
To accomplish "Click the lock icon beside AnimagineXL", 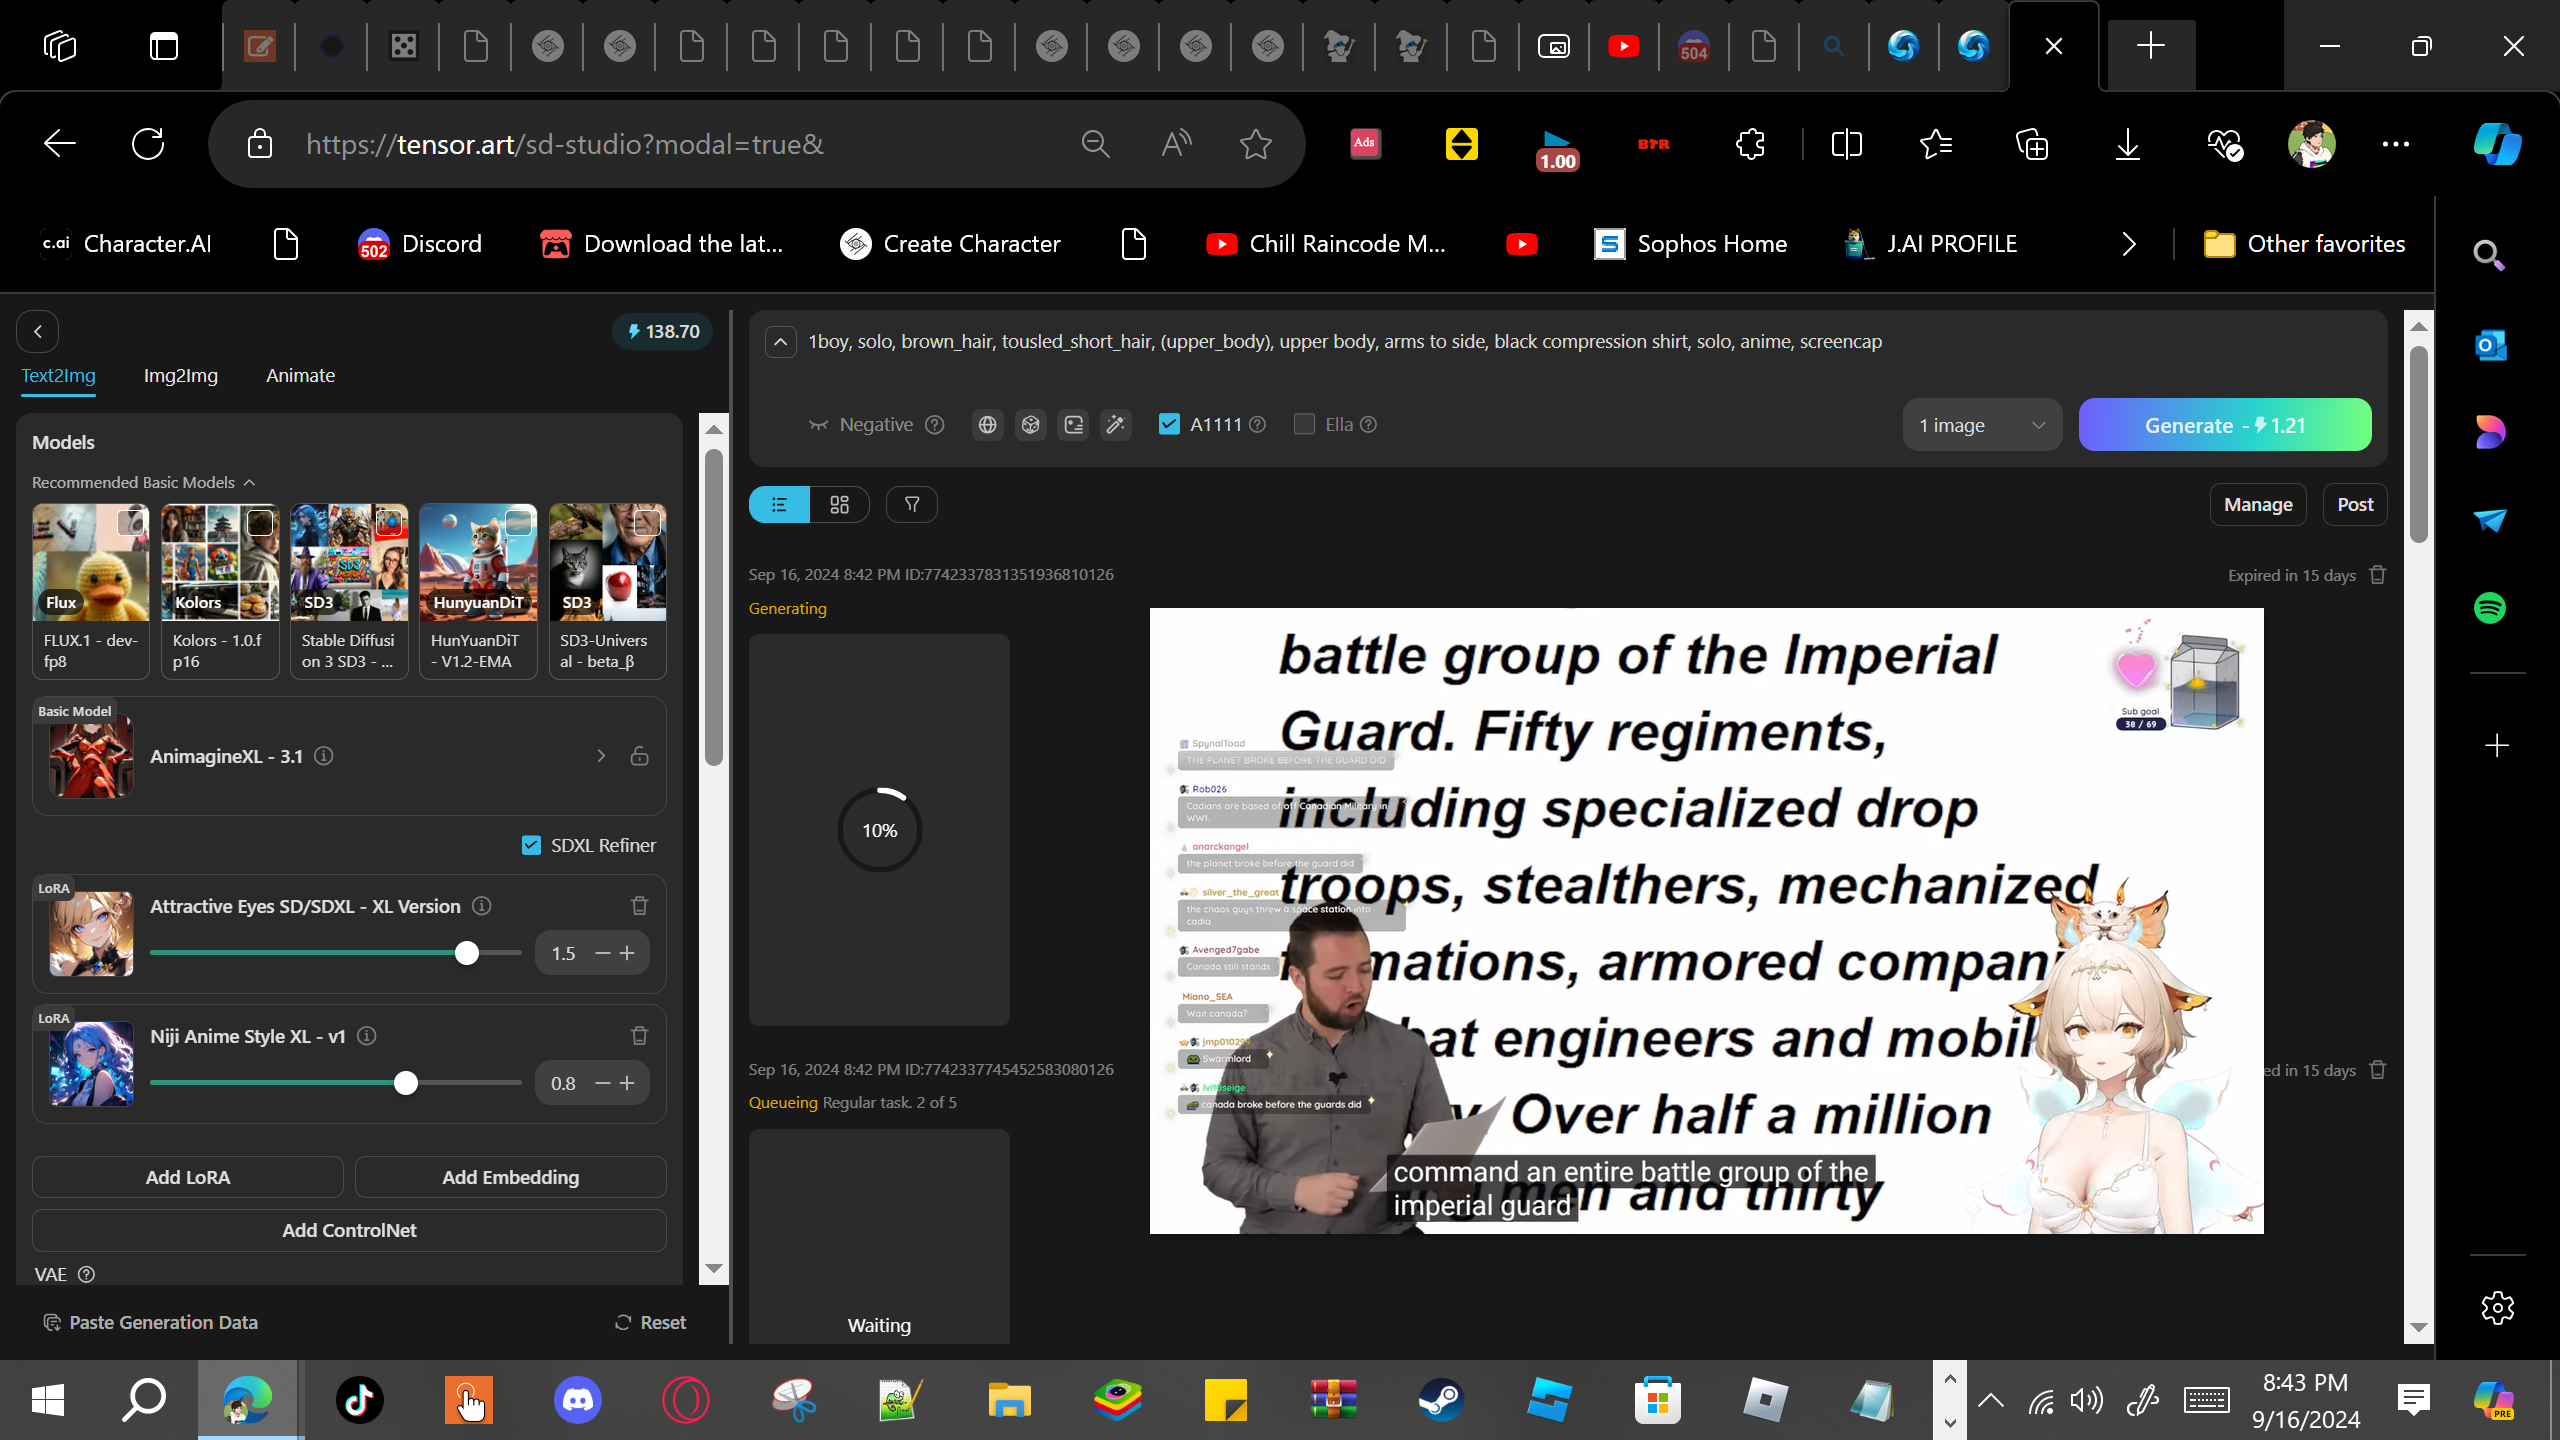I will 640,756.
